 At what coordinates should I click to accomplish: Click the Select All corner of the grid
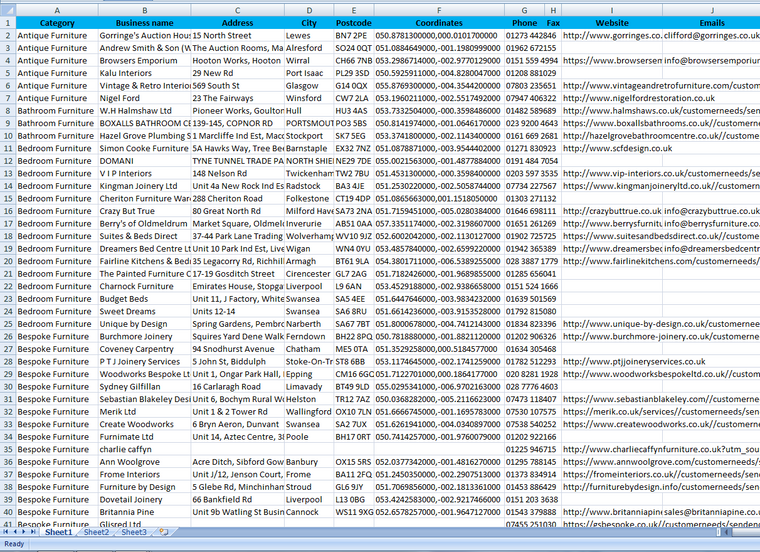point(8,10)
